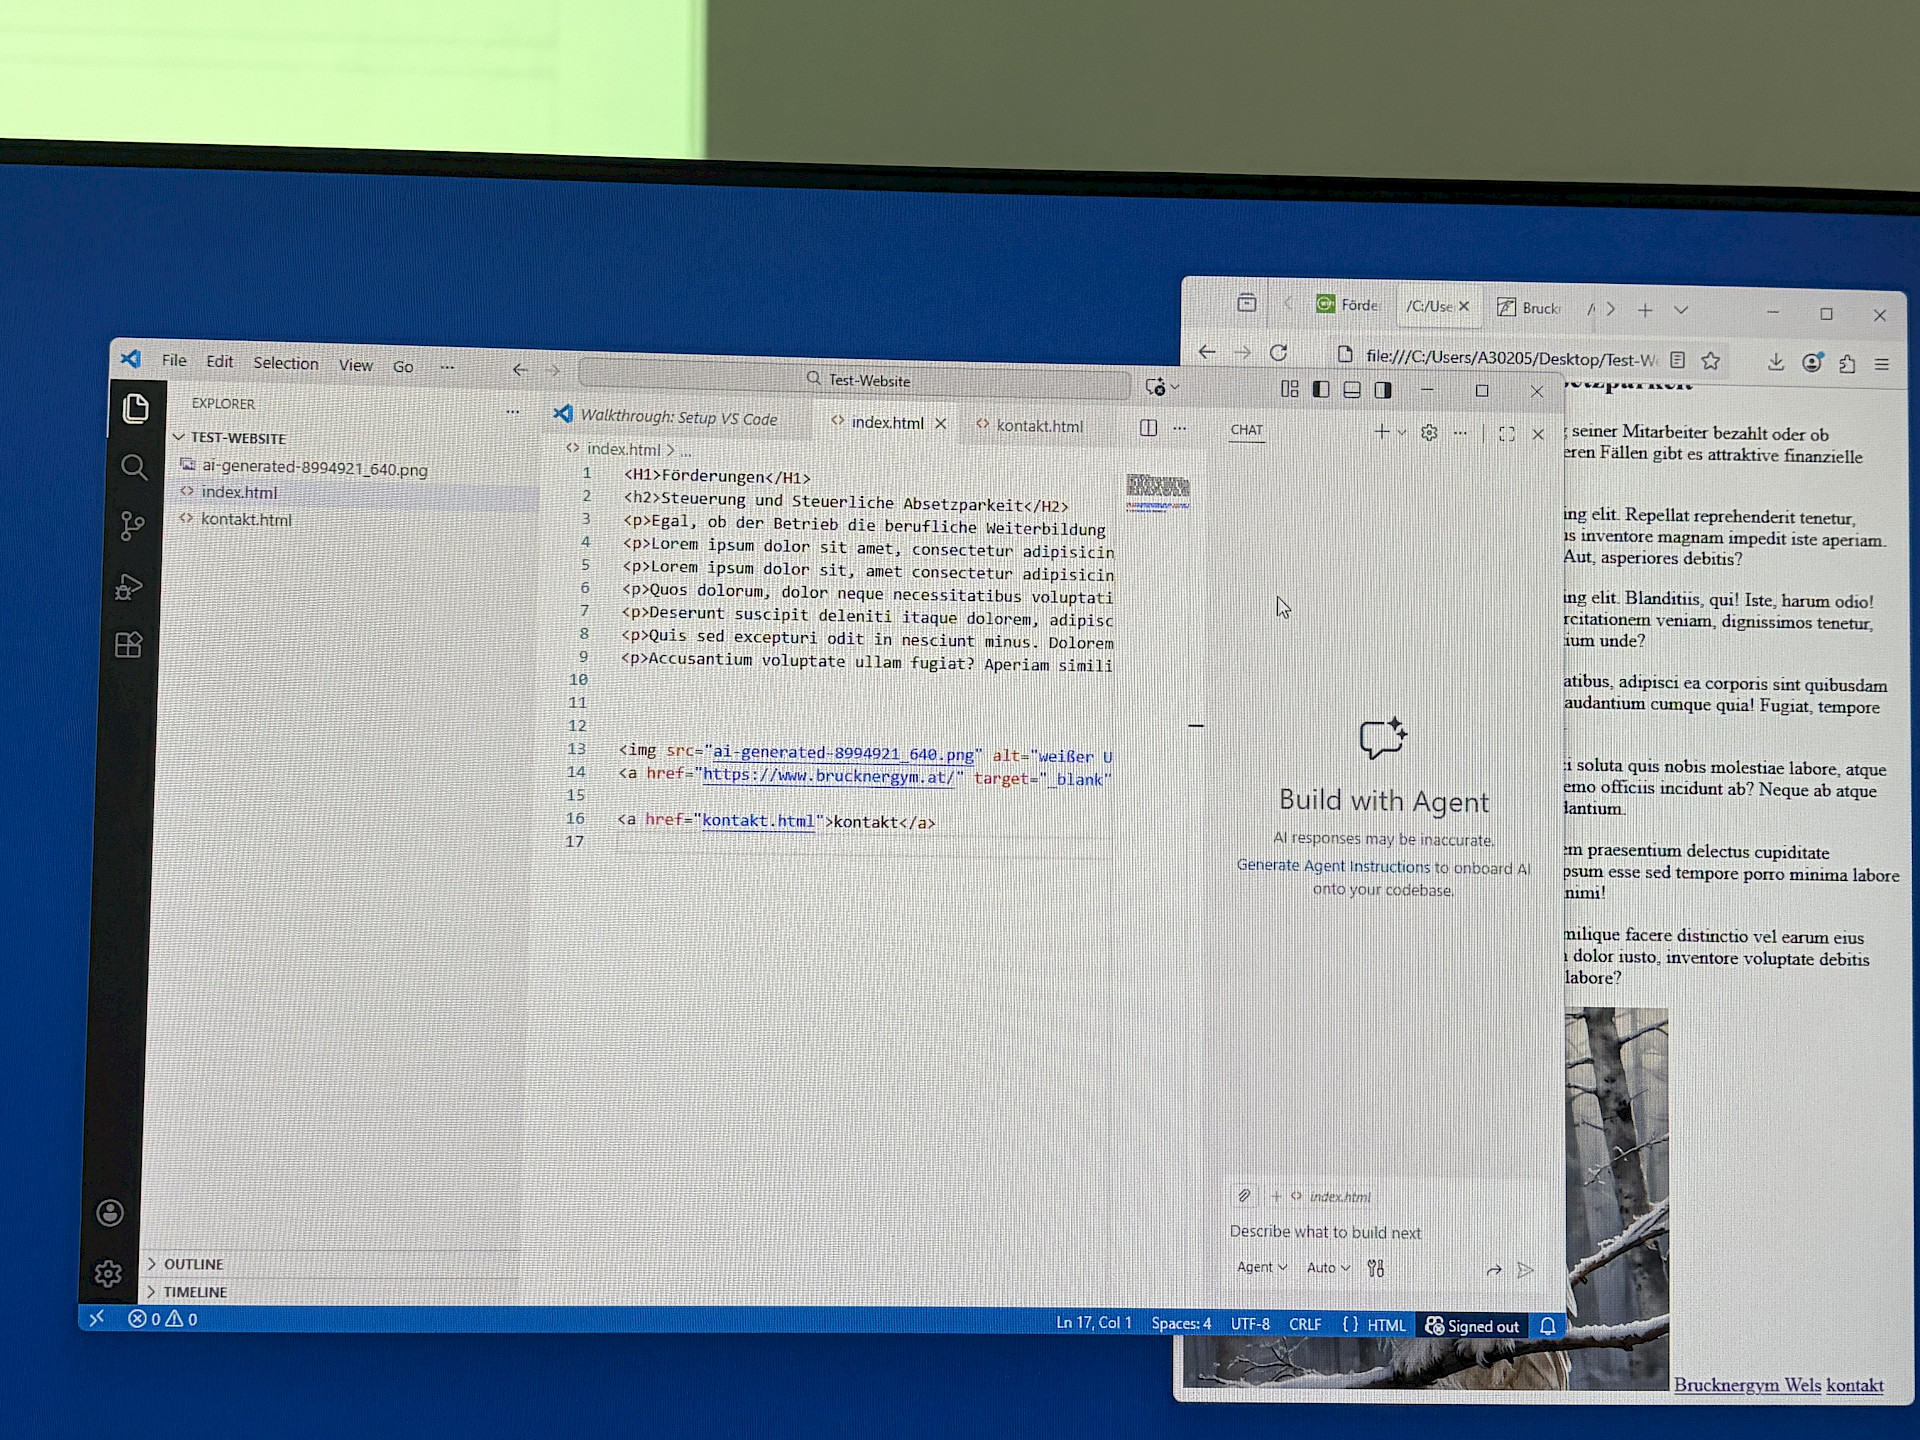The image size is (1920, 1440).
Task: Expand the TIMELINE section
Action: coord(194,1292)
